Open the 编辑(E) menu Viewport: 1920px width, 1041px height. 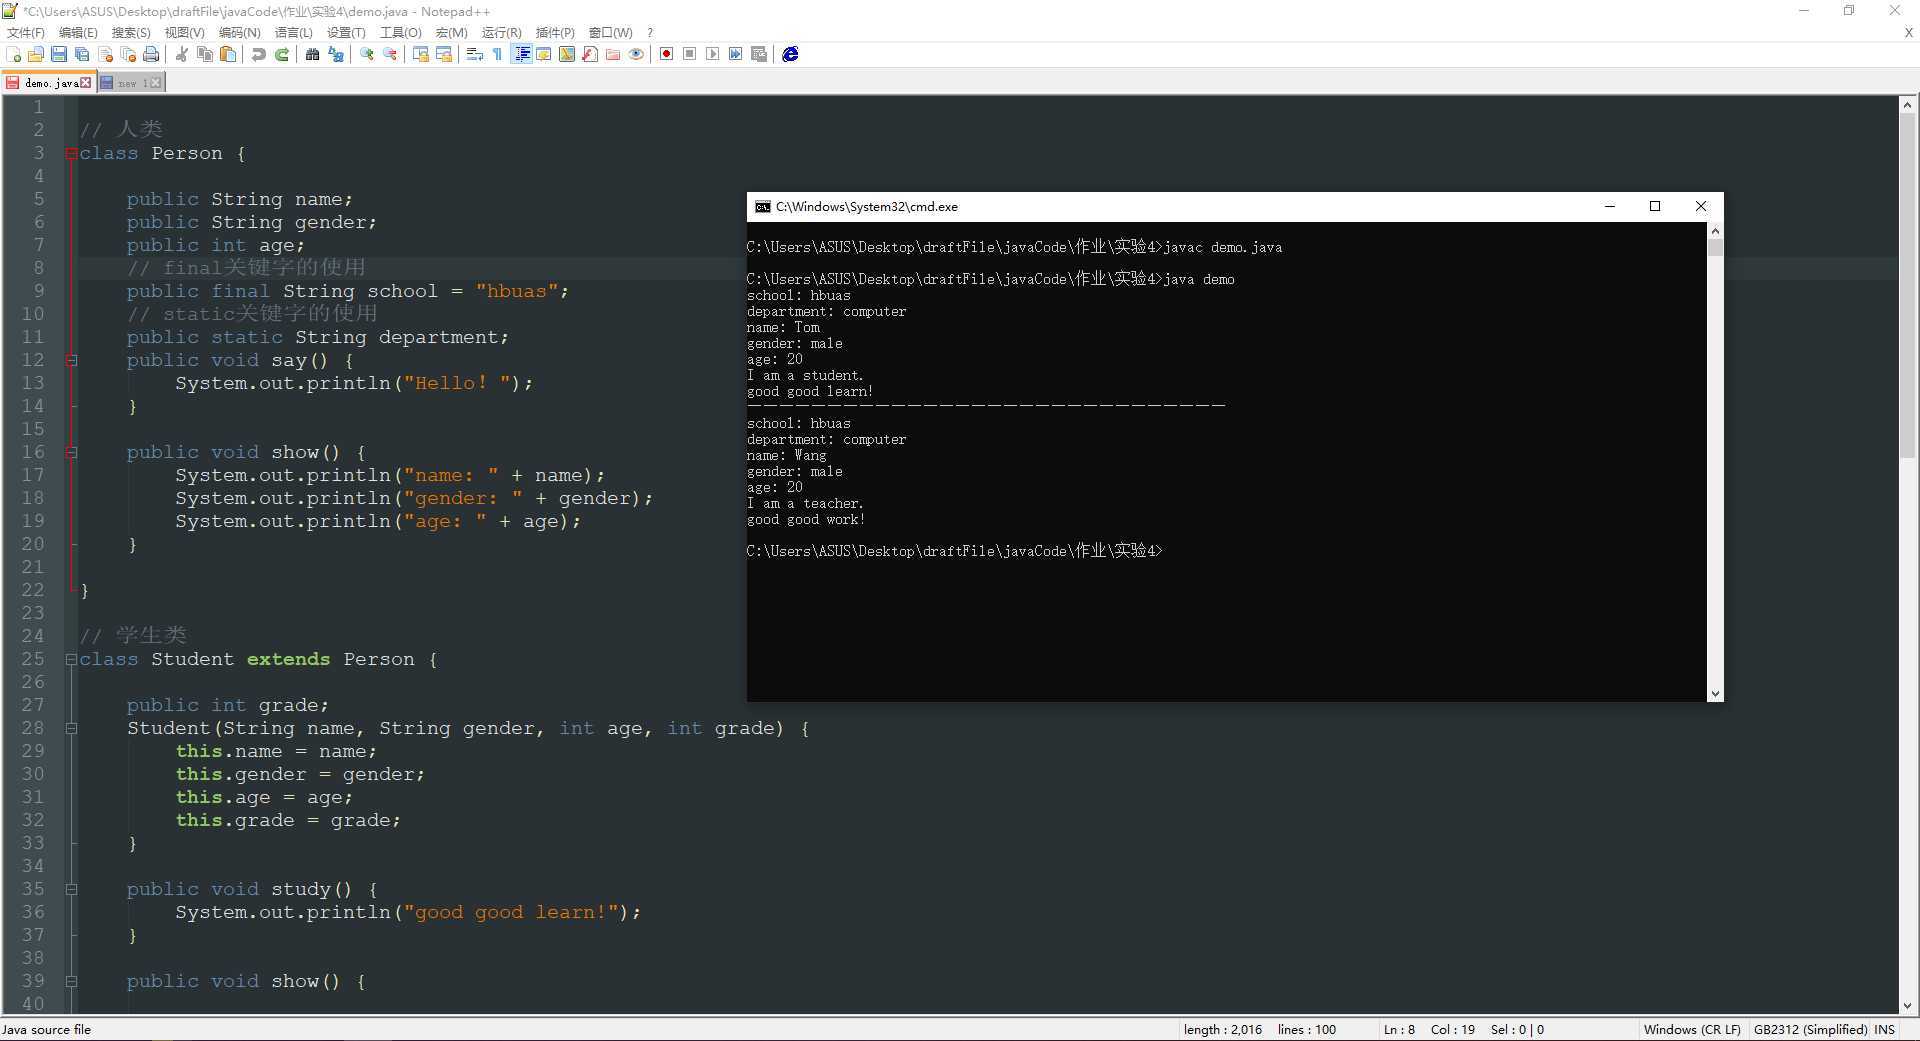[x=78, y=33]
